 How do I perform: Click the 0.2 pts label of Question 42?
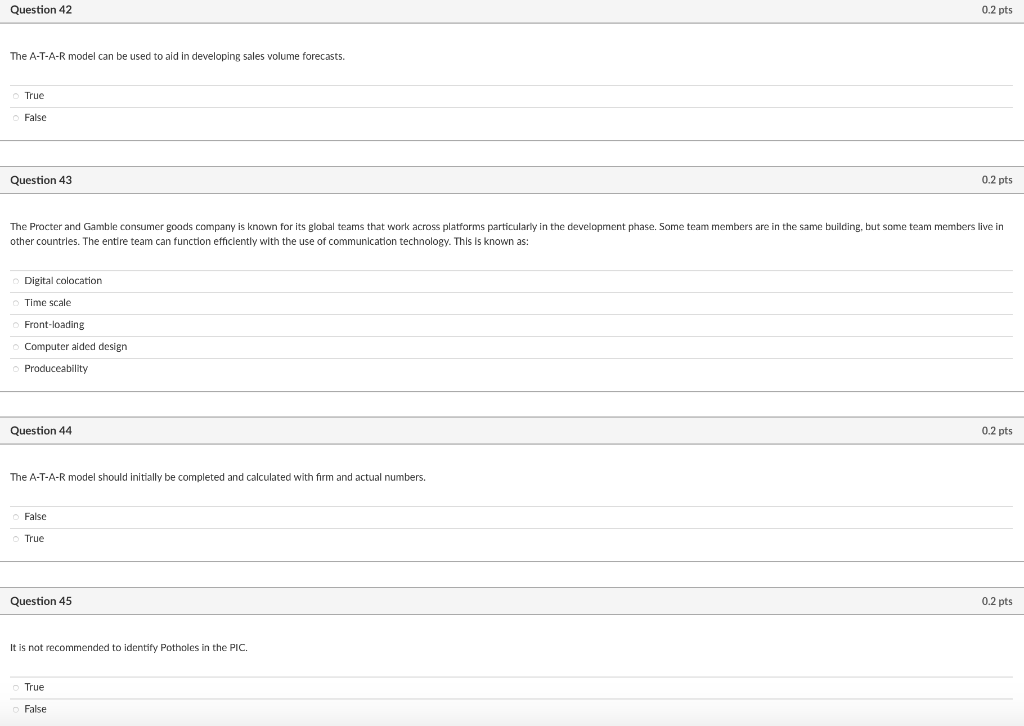click(x=997, y=10)
